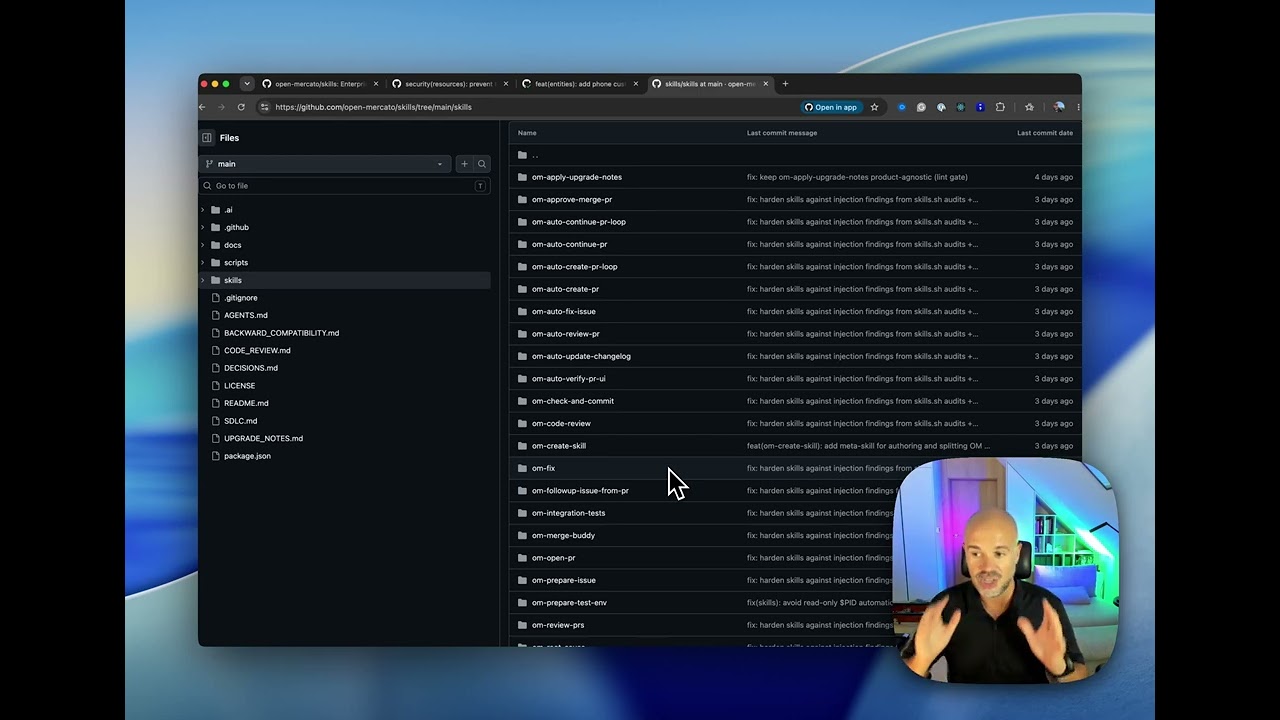Screen dimensions: 1280x720
Task: Open UPGRADE_NOTES.md in the file tree
Action: [263, 438]
